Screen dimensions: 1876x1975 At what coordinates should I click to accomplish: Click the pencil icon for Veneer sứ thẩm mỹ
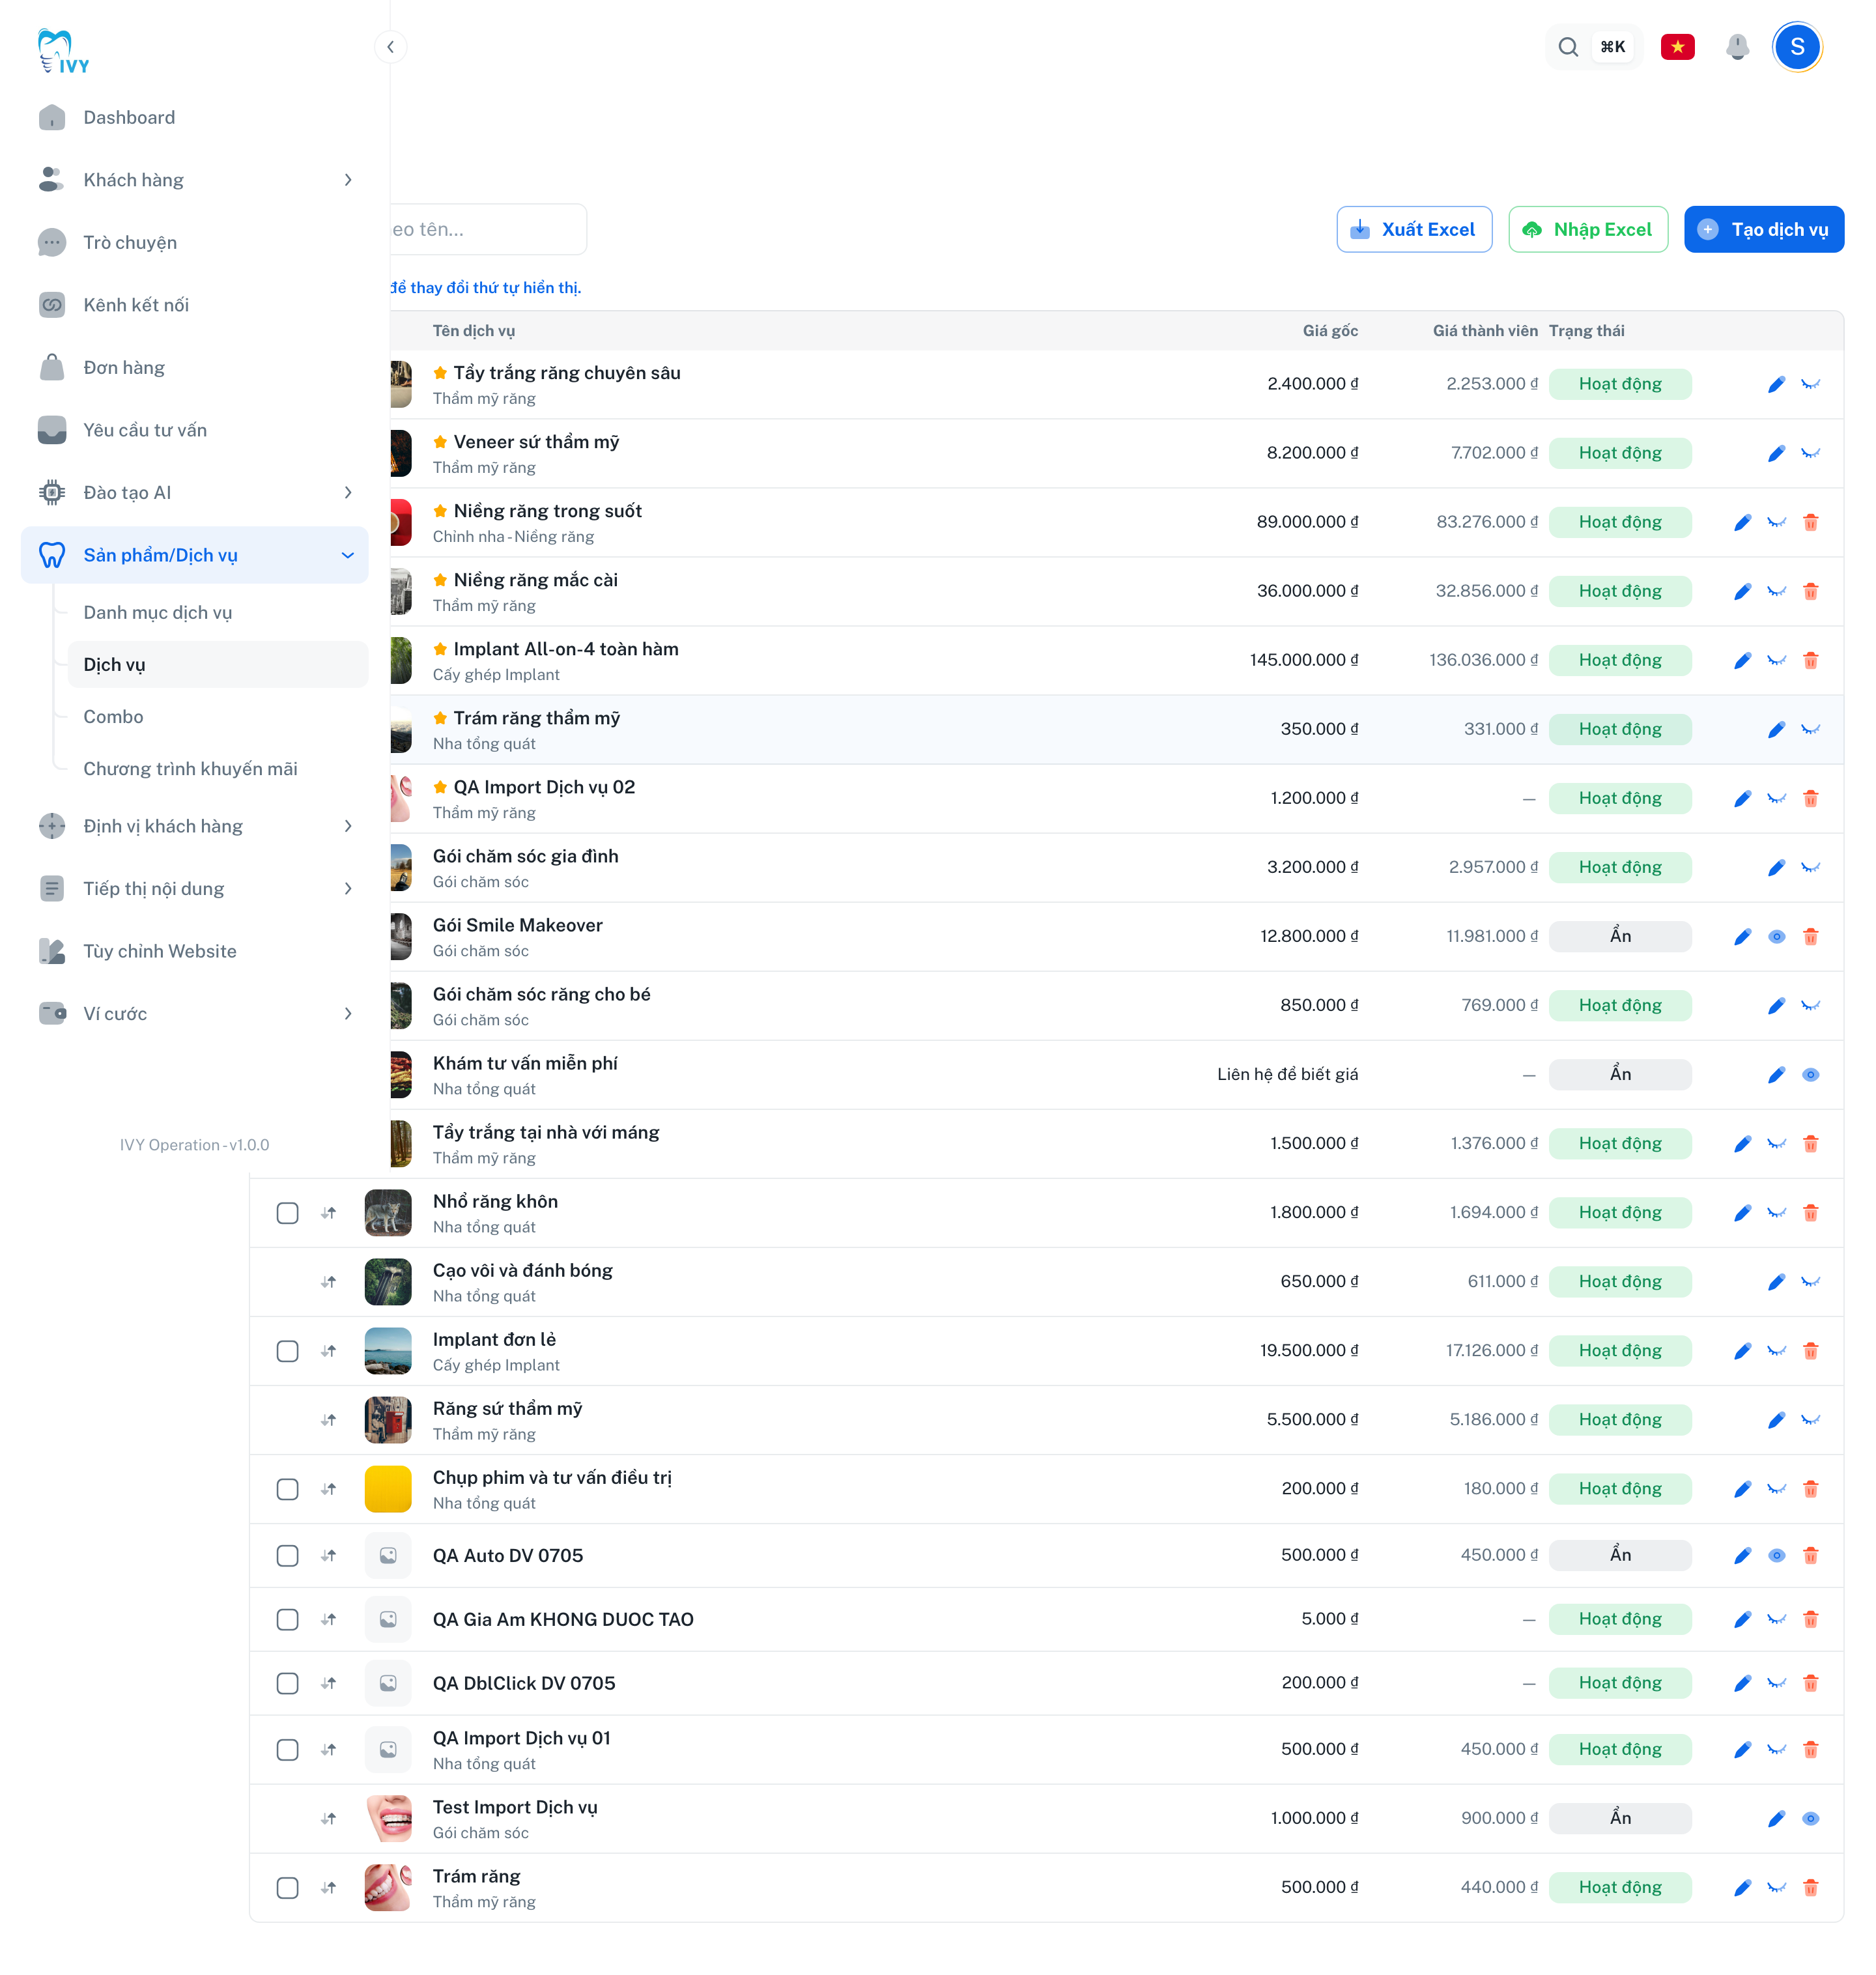click(1776, 453)
